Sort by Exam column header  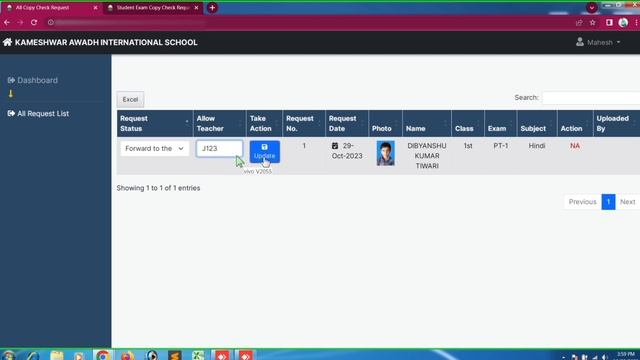coord(500,123)
